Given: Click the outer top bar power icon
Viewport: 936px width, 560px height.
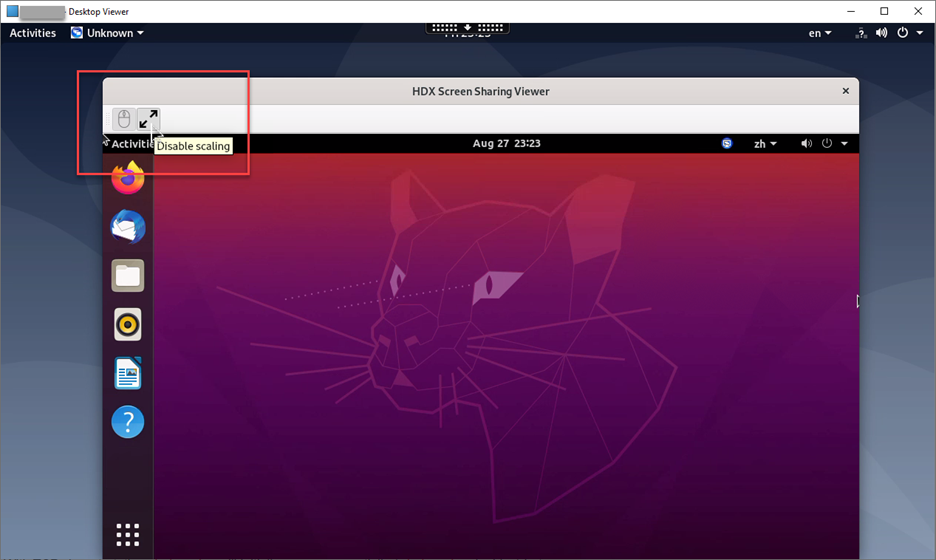Looking at the screenshot, I should [x=903, y=33].
